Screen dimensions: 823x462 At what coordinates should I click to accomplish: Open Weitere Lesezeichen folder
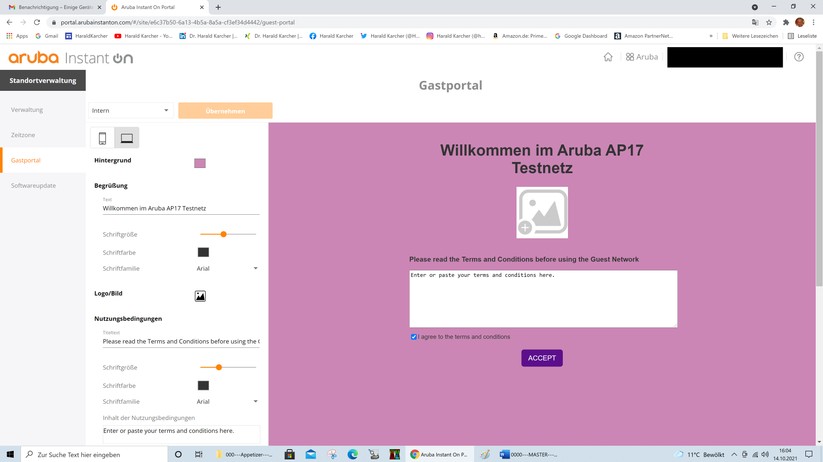point(750,36)
